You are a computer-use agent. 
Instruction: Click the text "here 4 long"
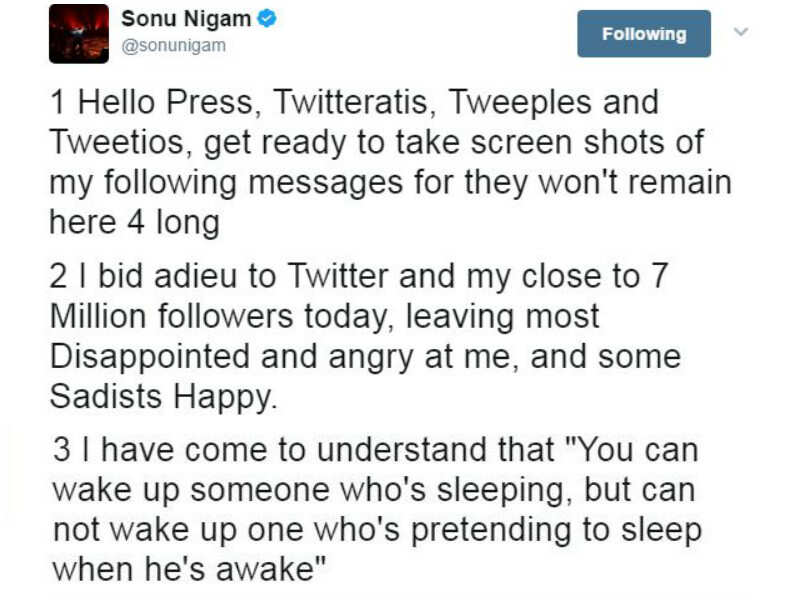tap(134, 222)
